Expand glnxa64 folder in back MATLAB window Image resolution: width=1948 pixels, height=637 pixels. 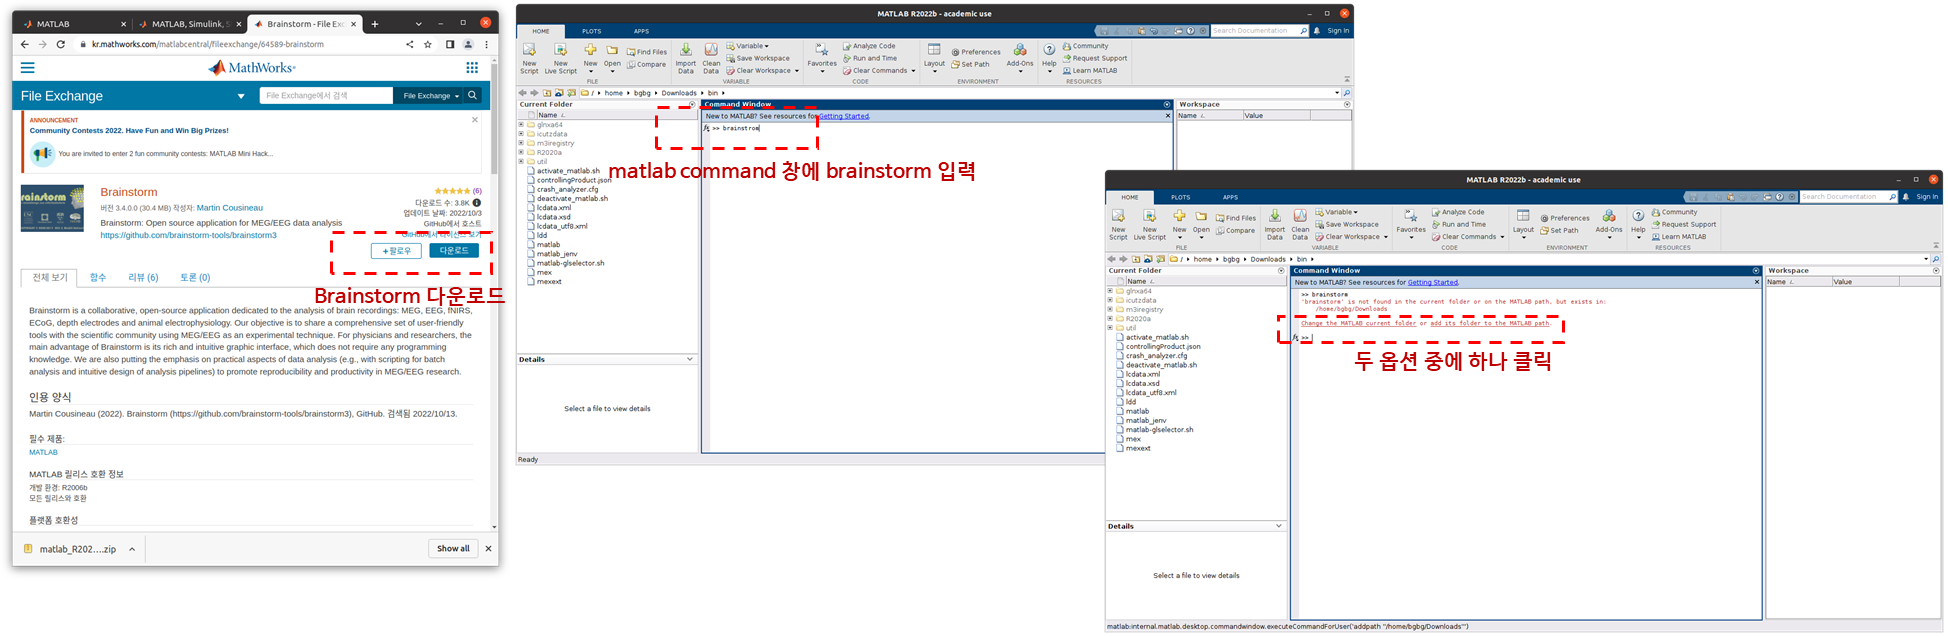tap(521, 125)
